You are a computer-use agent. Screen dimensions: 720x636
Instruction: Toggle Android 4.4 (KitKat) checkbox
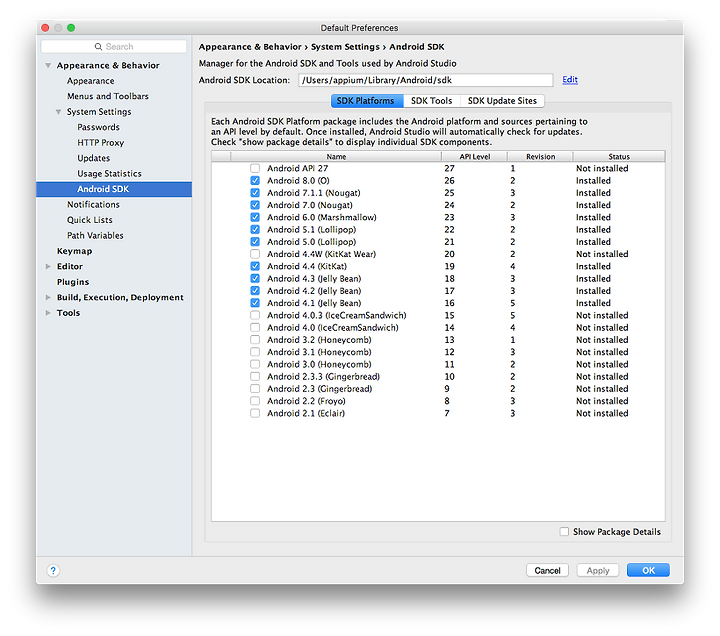click(255, 266)
